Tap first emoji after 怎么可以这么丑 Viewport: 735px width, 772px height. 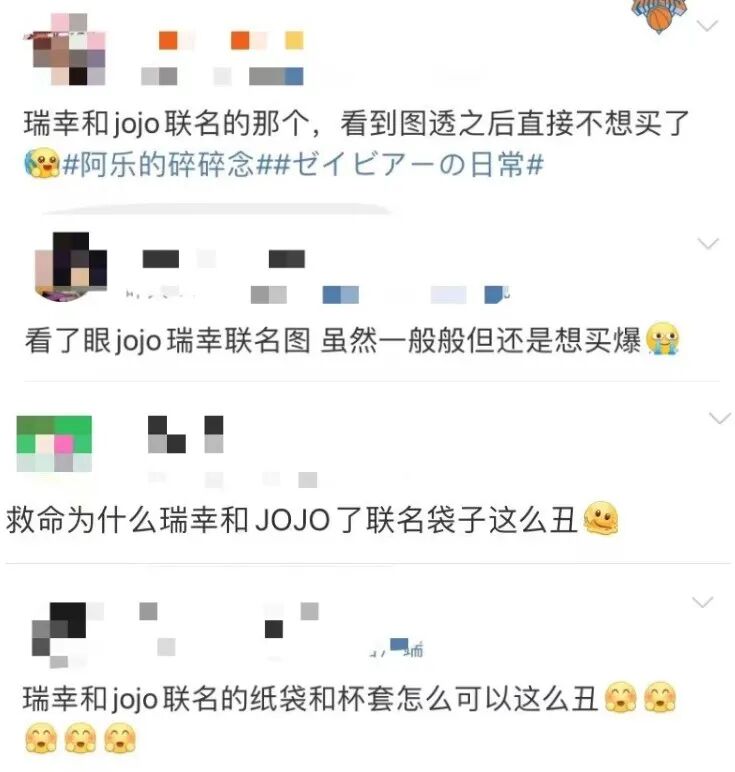tap(620, 698)
